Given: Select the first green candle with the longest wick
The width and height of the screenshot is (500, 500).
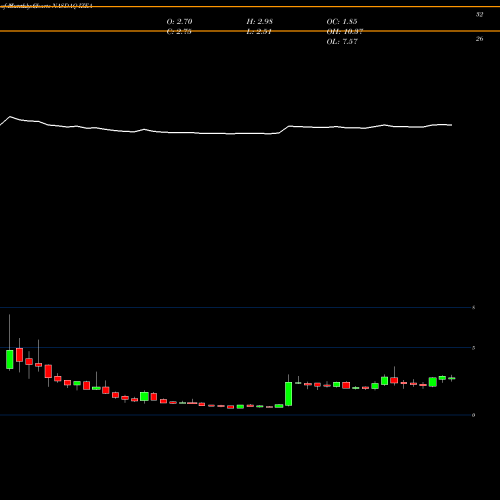Looking at the screenshot, I should 10,359.
